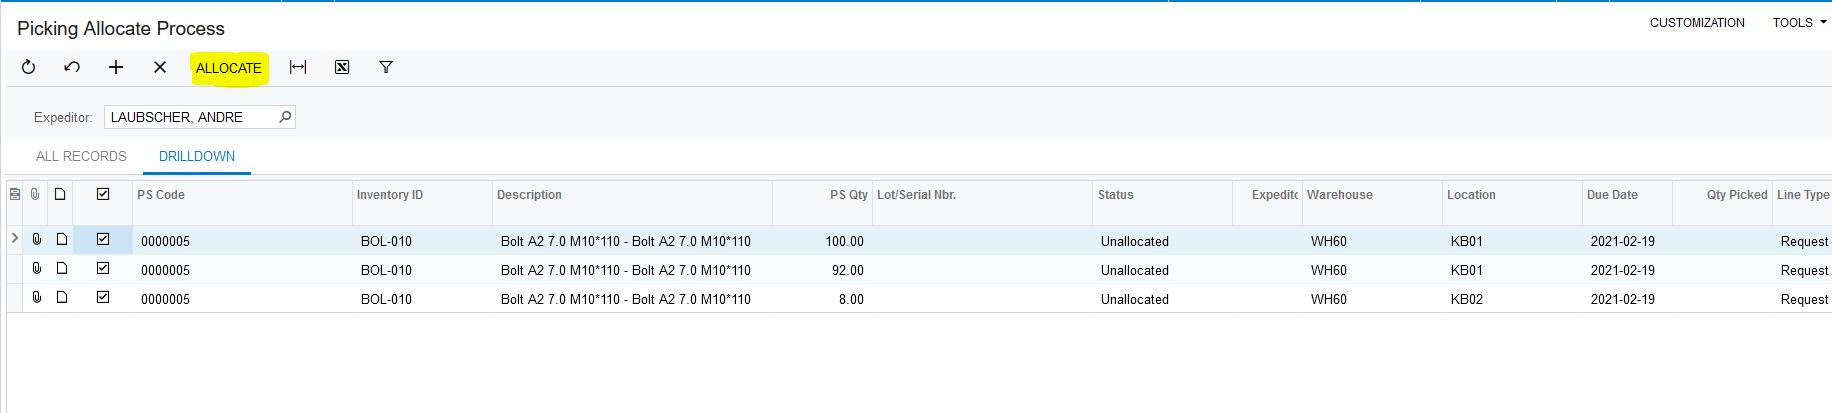Click the Expeditor lookup magnifier icon
The width and height of the screenshot is (1832, 413).
pos(285,117)
